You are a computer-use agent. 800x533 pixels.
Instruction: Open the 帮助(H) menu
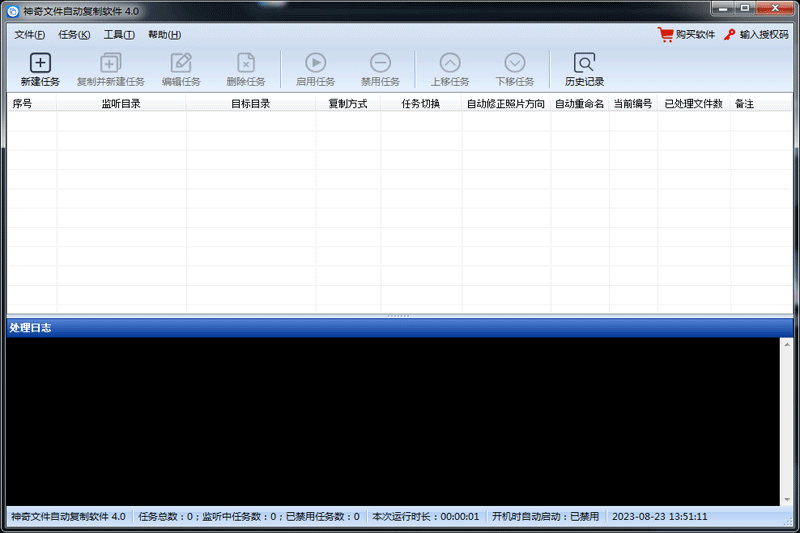[164, 35]
